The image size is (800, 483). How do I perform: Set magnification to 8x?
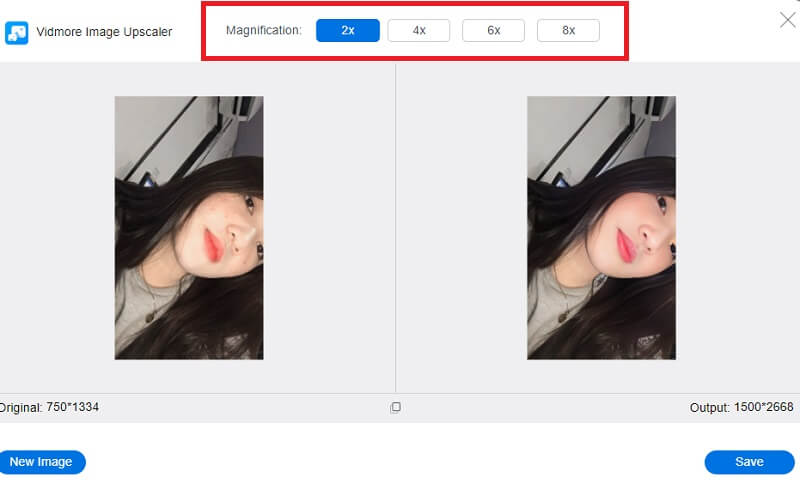point(568,30)
